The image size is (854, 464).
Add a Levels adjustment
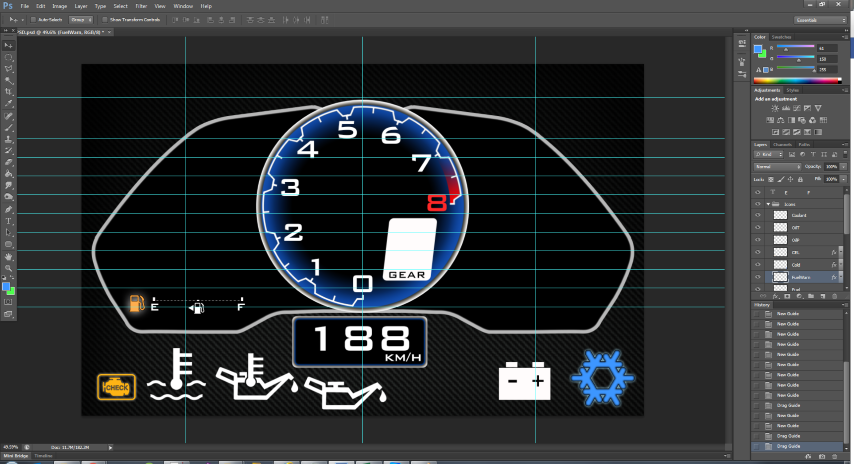pyautogui.click(x=786, y=108)
